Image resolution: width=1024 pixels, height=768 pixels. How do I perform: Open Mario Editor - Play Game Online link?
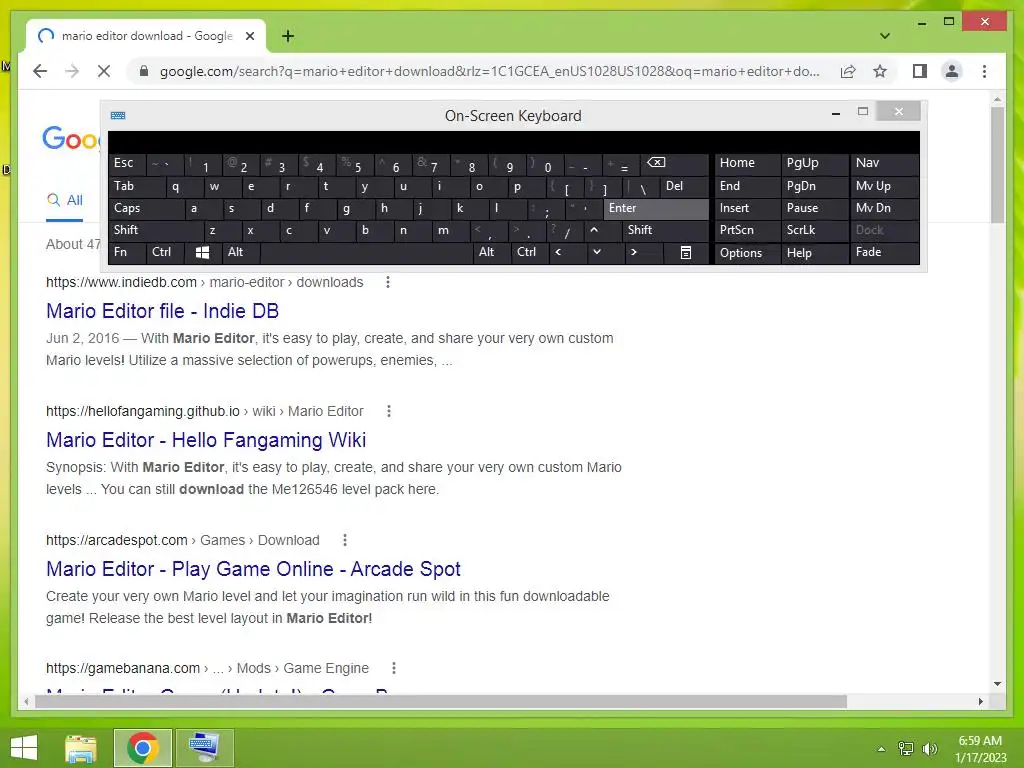pyautogui.click(x=253, y=569)
